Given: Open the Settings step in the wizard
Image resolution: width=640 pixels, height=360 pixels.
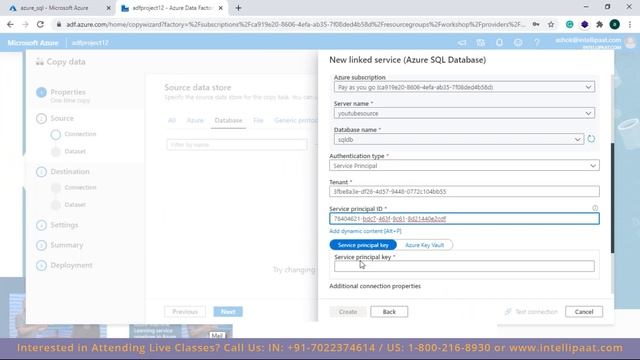Looking at the screenshot, I should pyautogui.click(x=64, y=225).
